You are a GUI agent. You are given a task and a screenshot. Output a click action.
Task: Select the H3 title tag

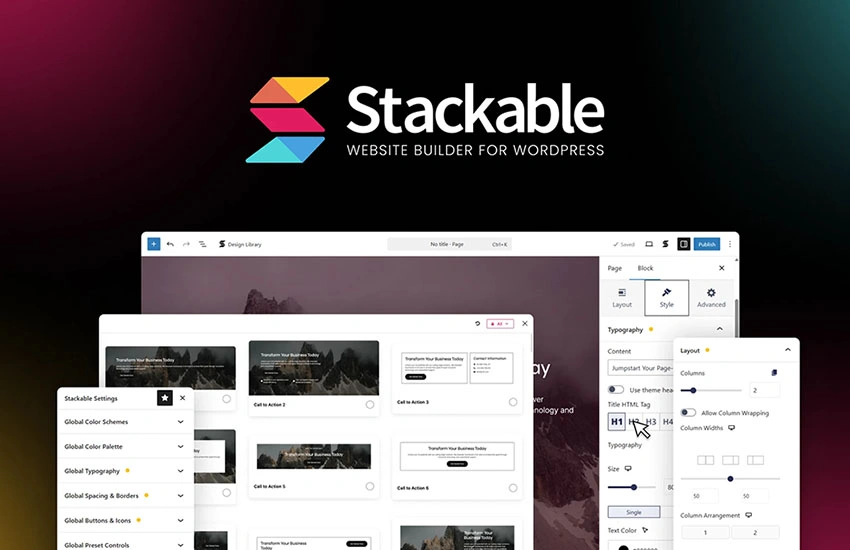point(651,422)
